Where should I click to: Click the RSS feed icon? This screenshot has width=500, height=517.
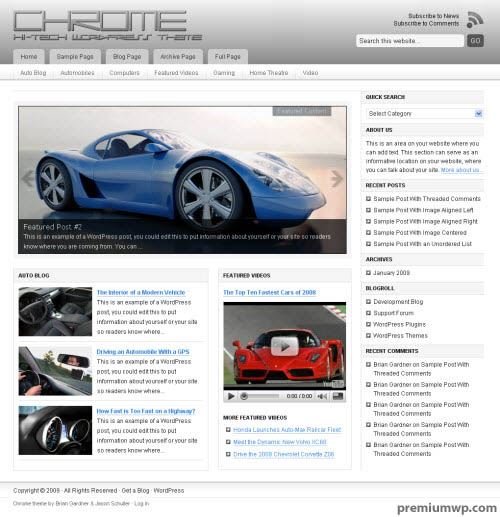tap(475, 20)
